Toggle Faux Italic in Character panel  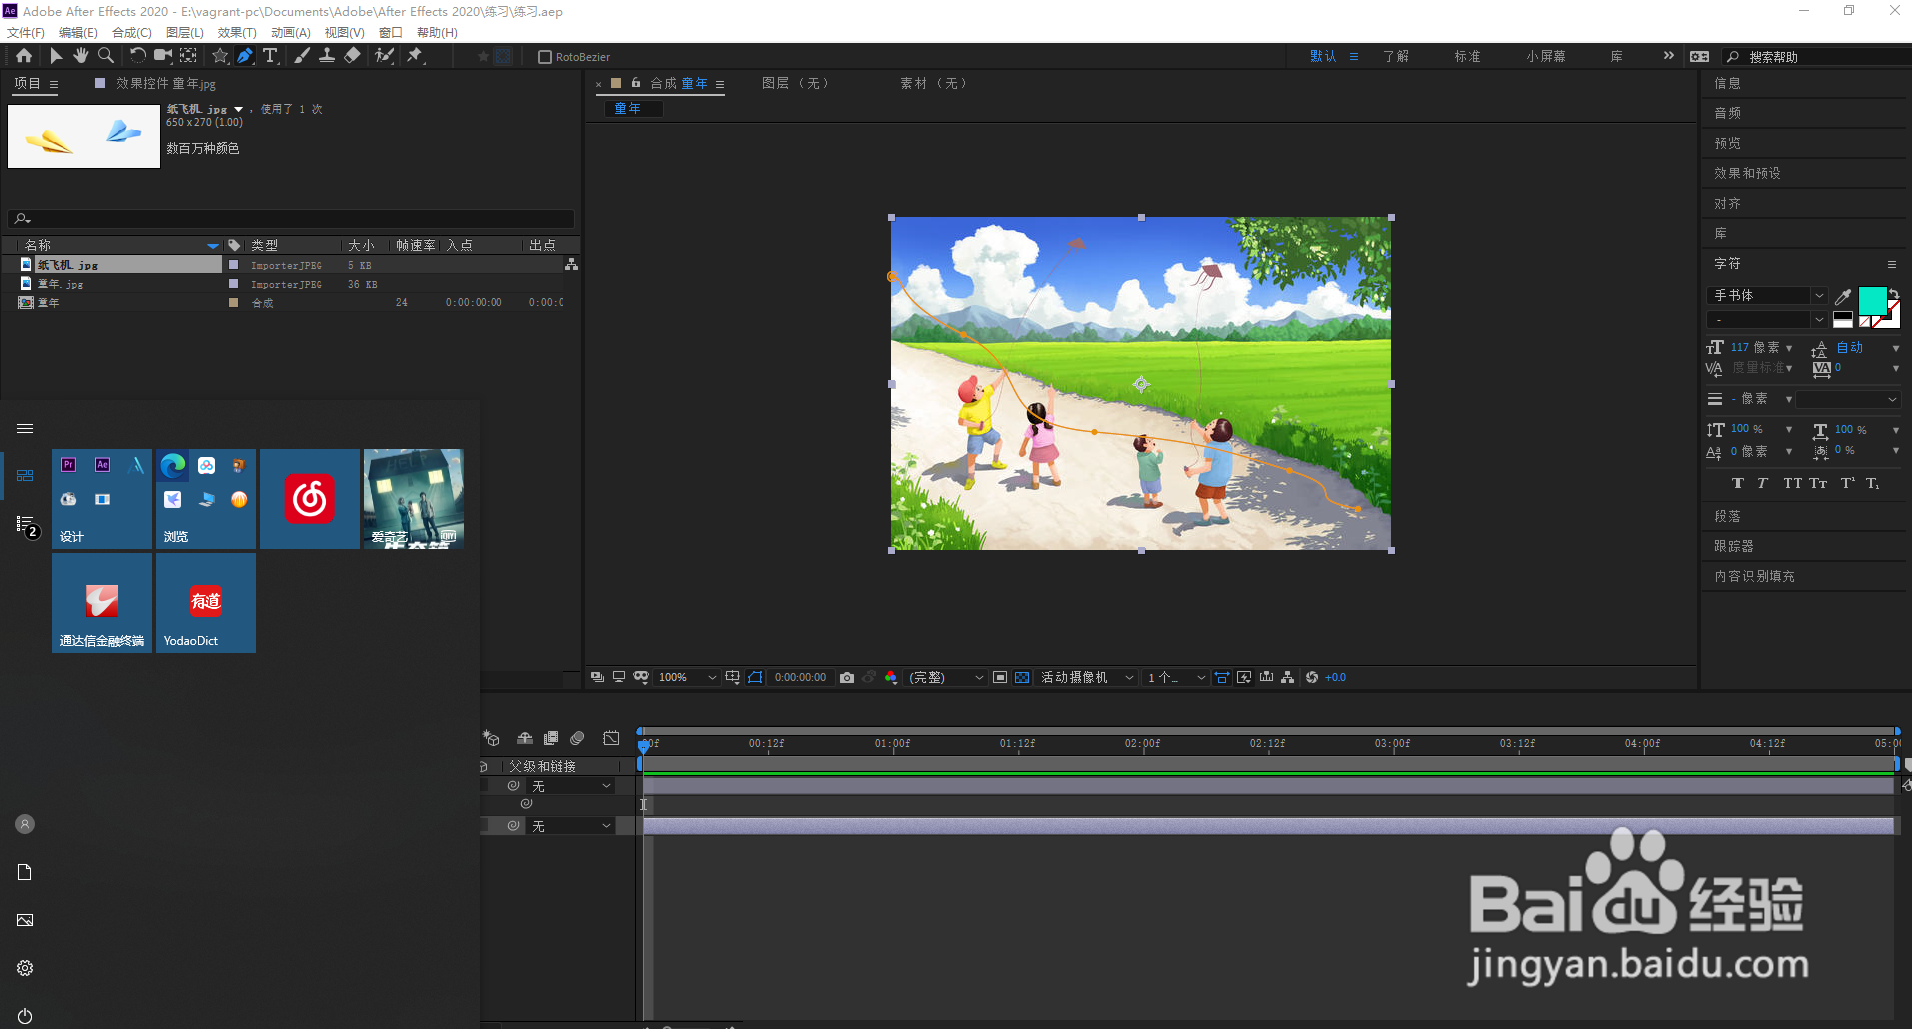point(1762,483)
